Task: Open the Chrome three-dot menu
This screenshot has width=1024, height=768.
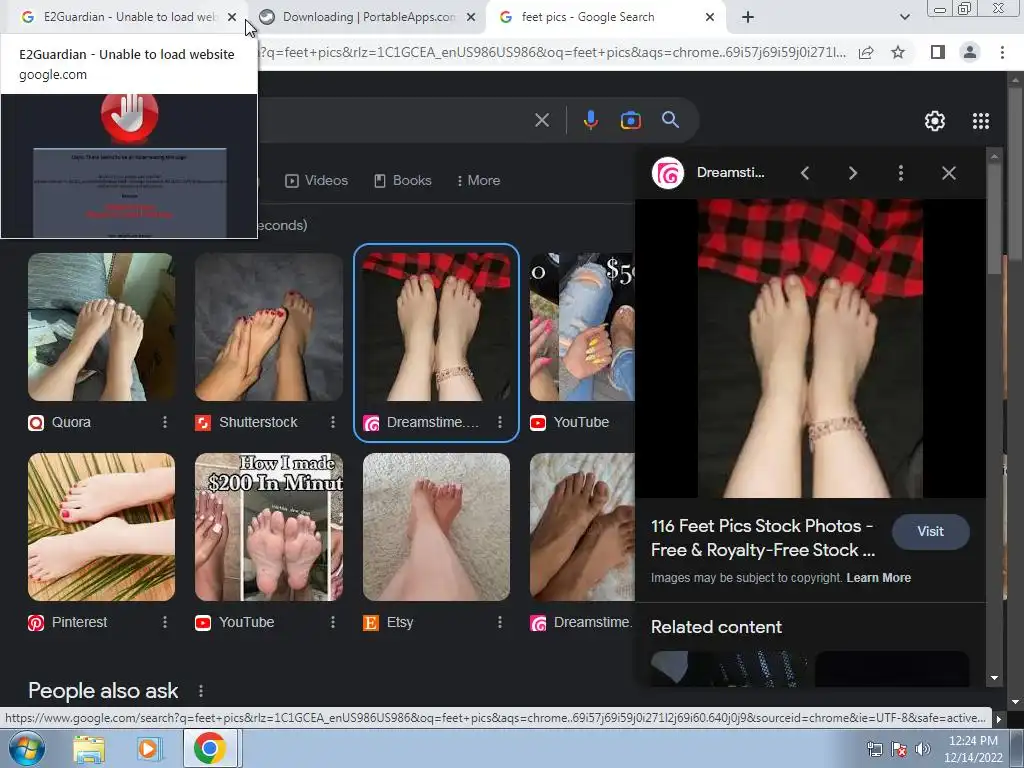Action: 1002,52
